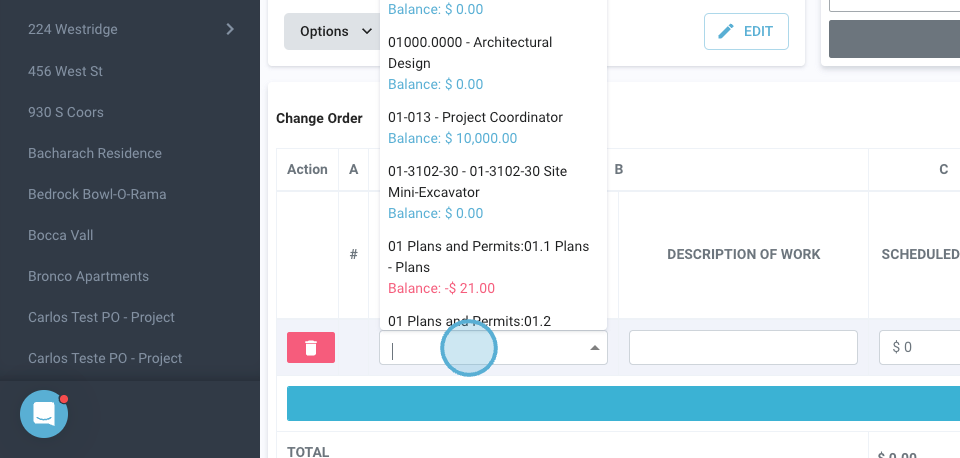Open the 930 S Coors project

pos(66,112)
